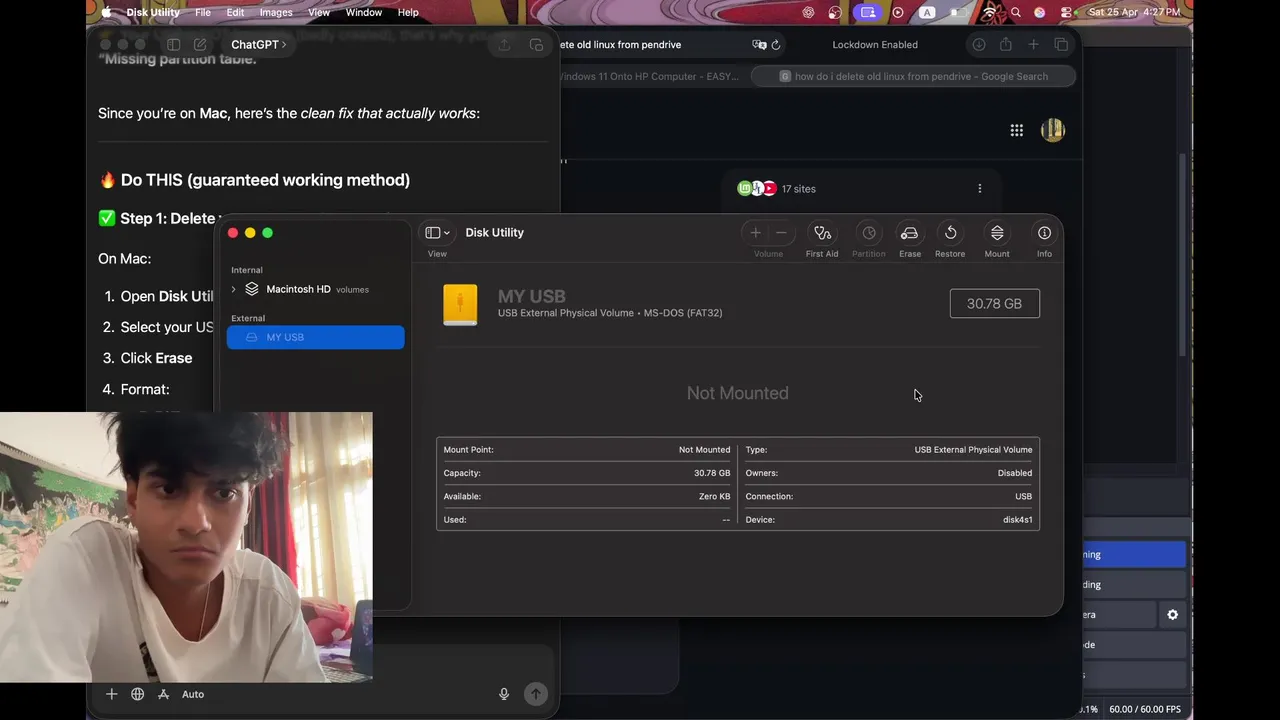1280x720 pixels.
Task: Open the Info toolbar icon
Action: [1044, 233]
